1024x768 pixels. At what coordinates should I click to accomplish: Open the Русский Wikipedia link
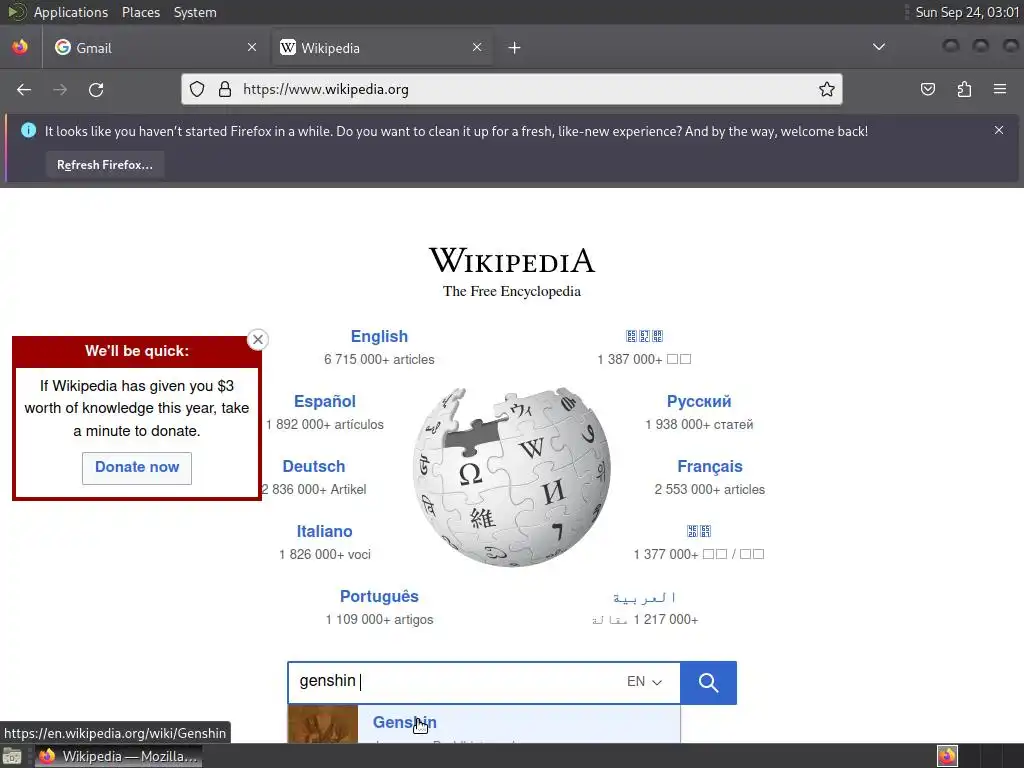click(699, 402)
